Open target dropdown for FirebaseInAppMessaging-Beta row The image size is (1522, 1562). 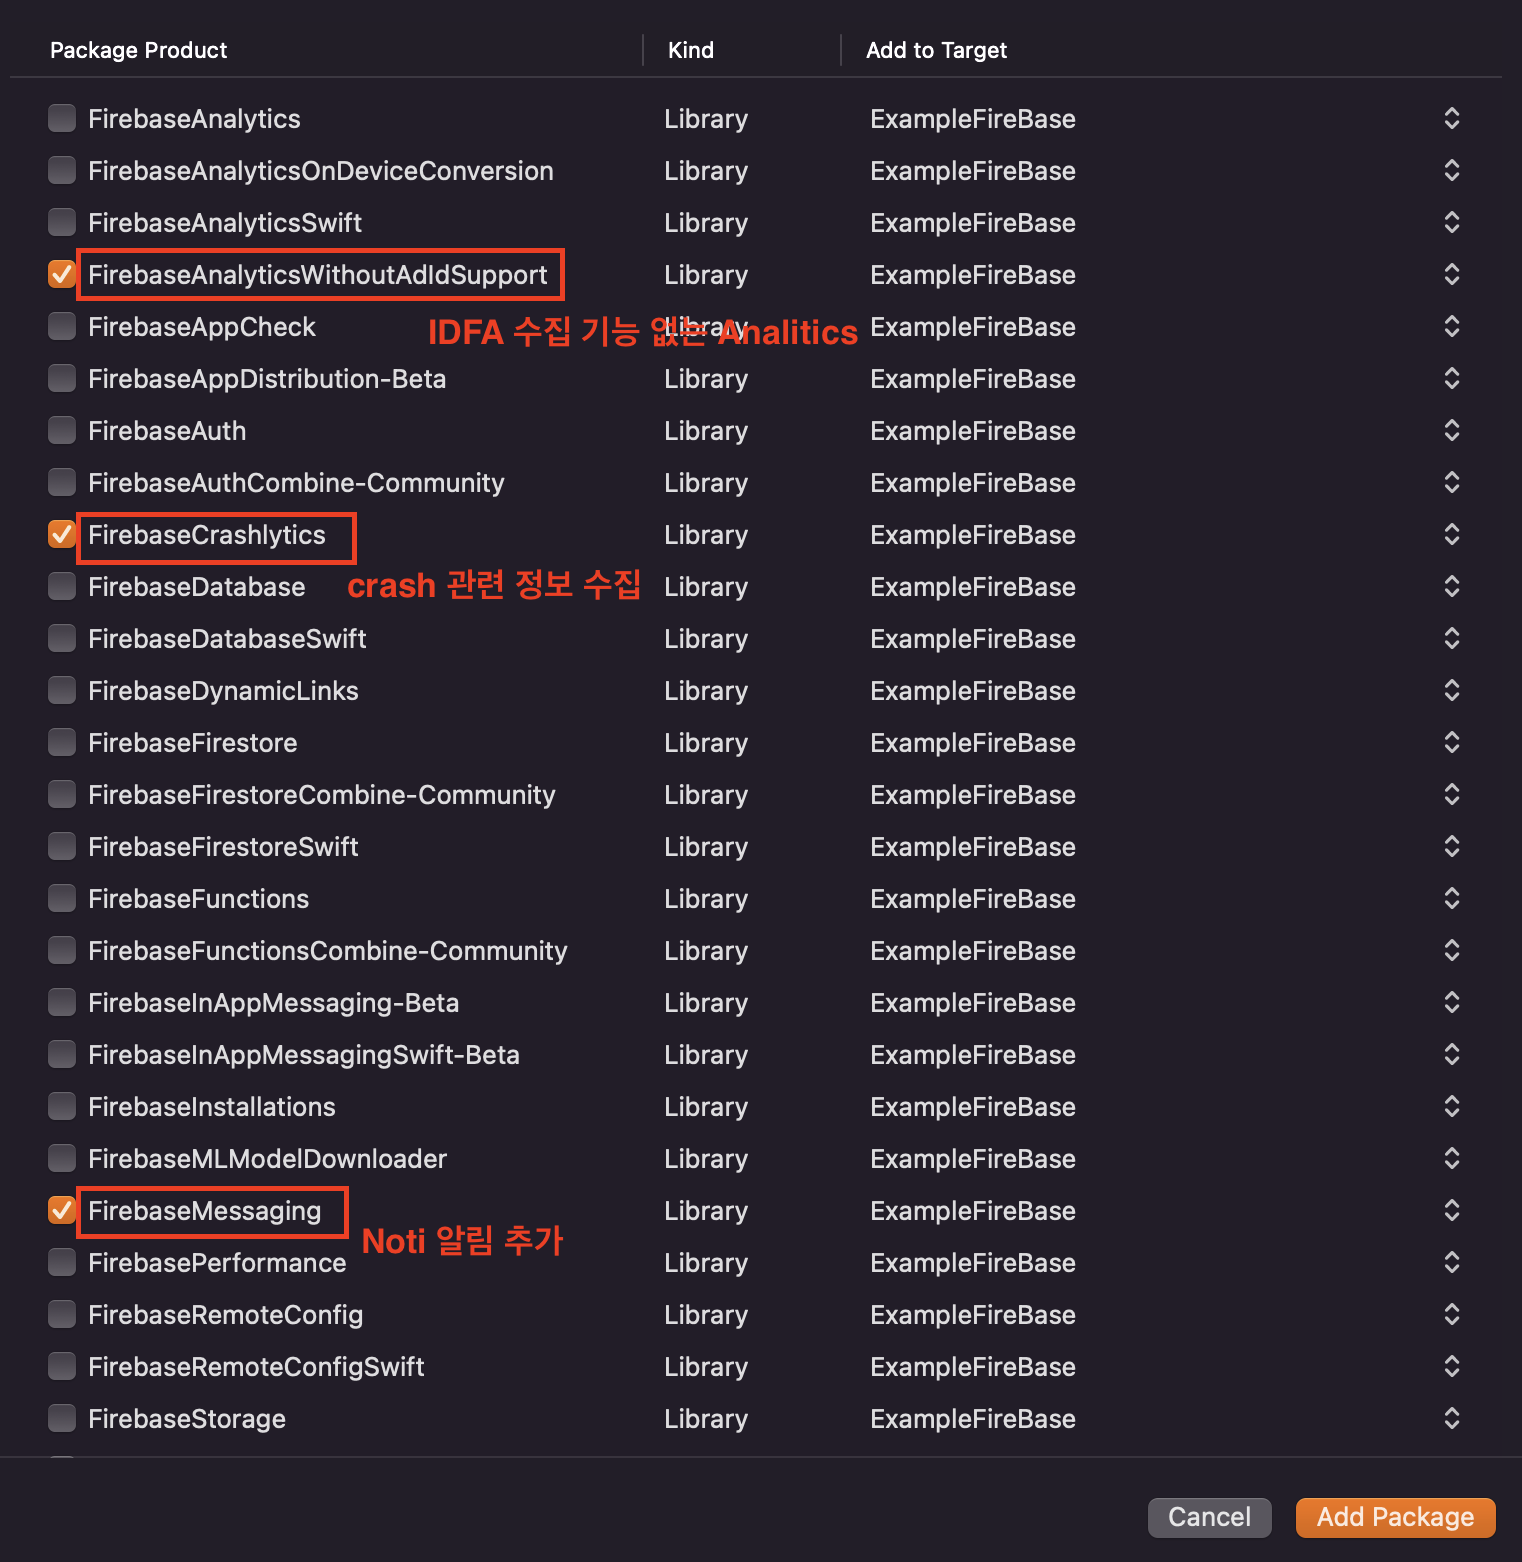coord(1452,1002)
